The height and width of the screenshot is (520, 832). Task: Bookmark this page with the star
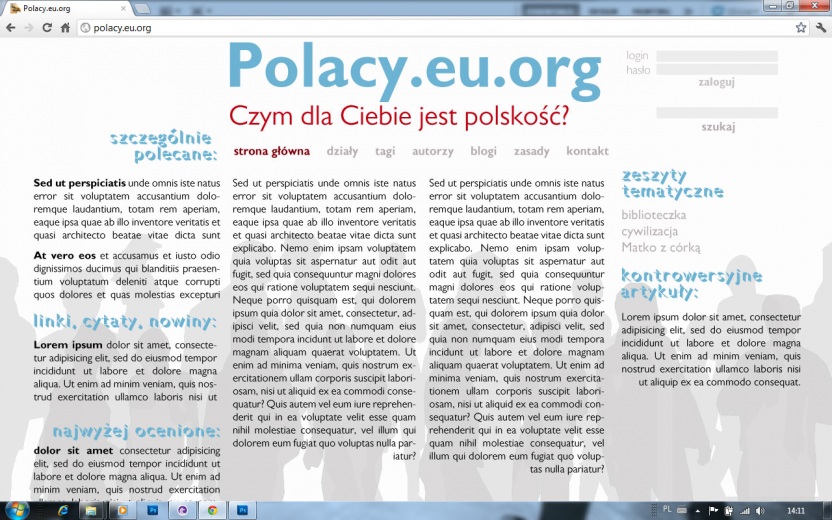point(800,28)
